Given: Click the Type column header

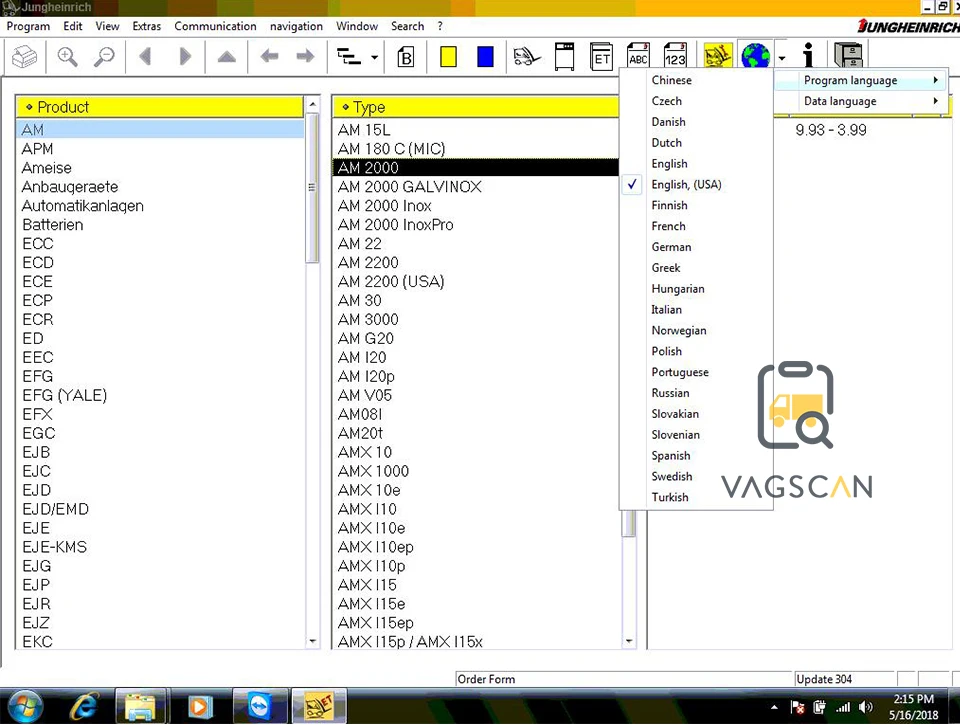Looking at the screenshot, I should (x=476, y=107).
